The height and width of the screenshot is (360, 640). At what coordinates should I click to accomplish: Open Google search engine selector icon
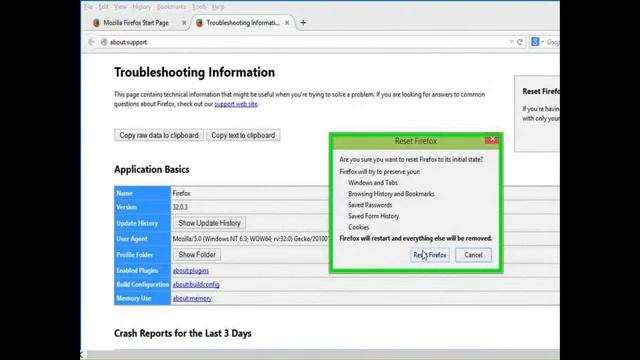click(x=536, y=42)
